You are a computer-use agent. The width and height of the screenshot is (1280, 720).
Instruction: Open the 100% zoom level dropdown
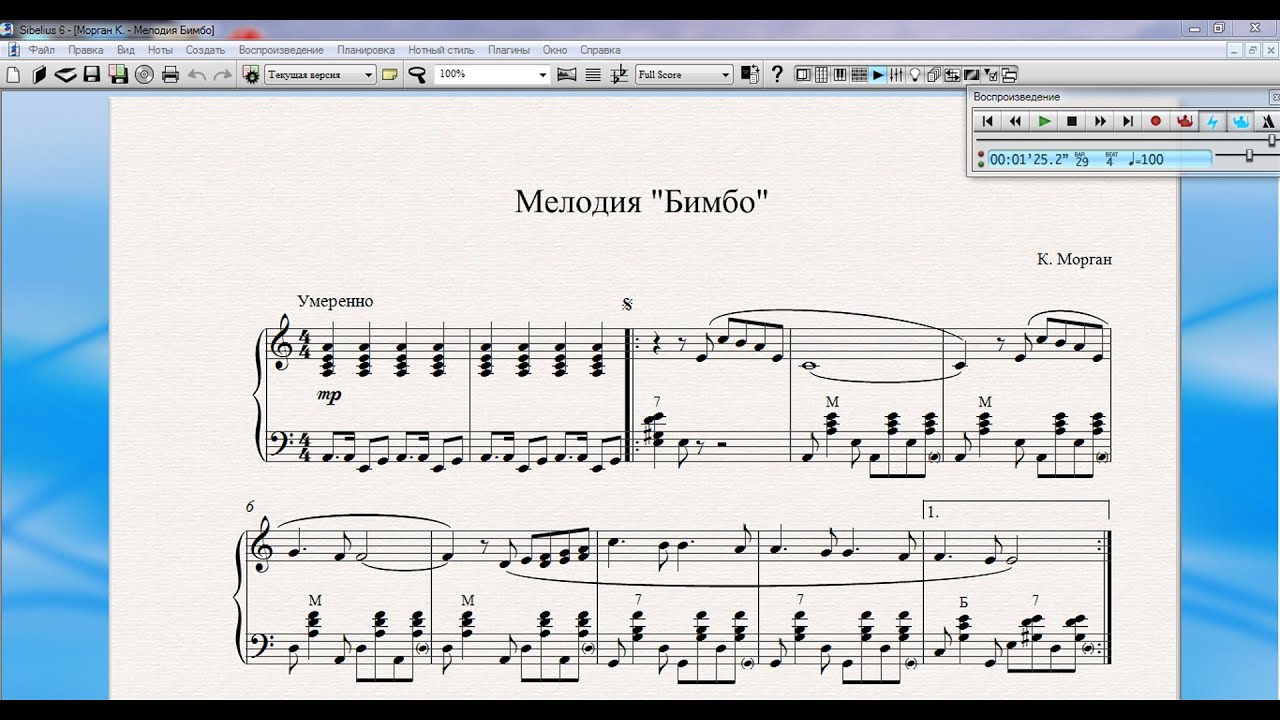493,74
